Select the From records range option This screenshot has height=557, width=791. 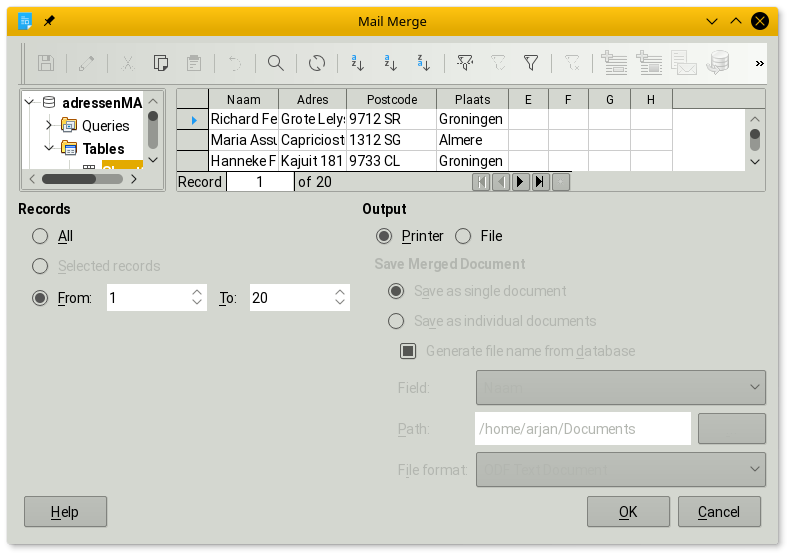[x=40, y=298]
